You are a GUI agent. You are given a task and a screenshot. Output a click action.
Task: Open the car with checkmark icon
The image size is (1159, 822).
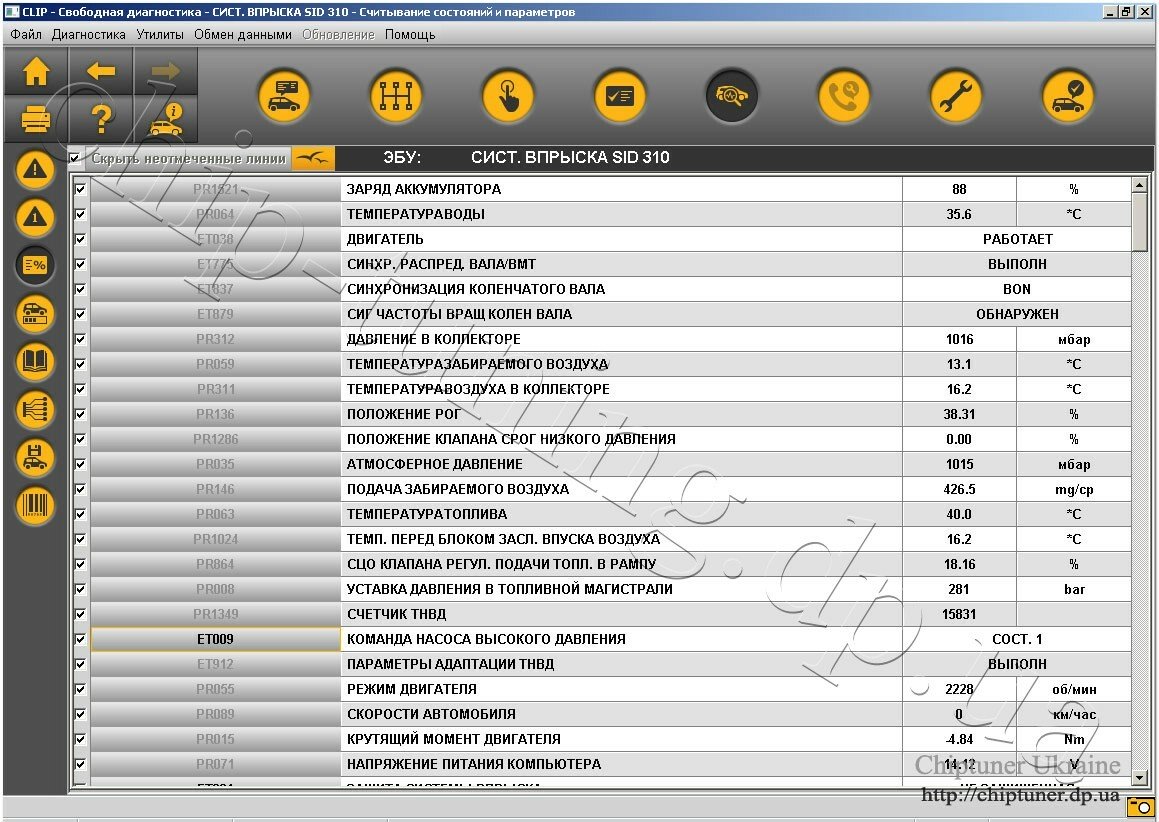pyautogui.click(x=1067, y=96)
